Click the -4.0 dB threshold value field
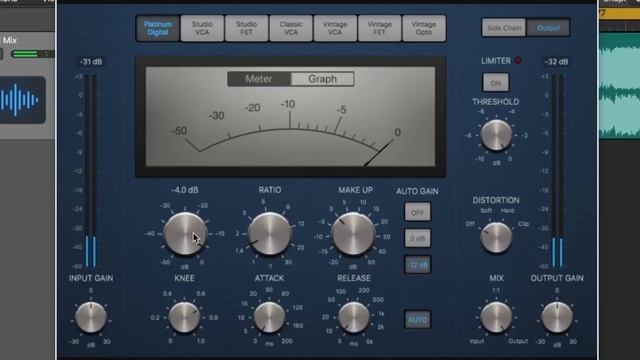Image resolution: width=640 pixels, height=360 pixels. click(184, 190)
